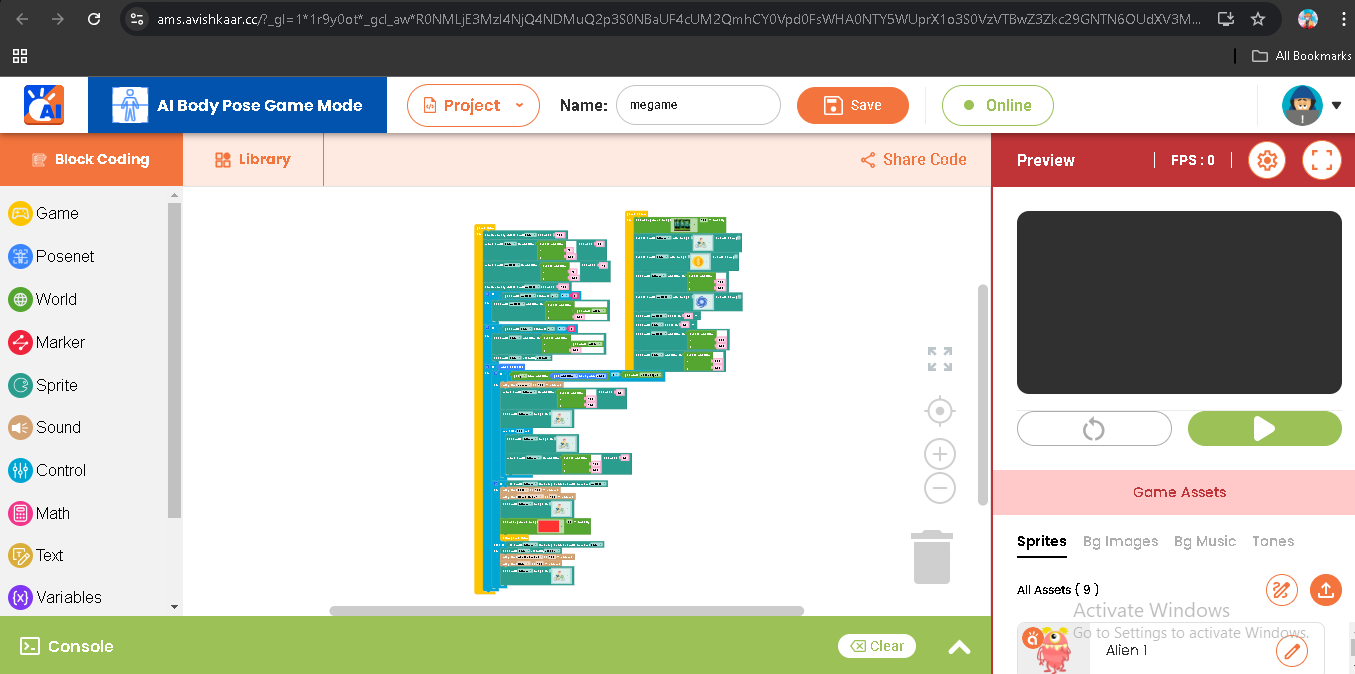Reset the game preview
This screenshot has width=1355, height=674.
pos(1094,429)
